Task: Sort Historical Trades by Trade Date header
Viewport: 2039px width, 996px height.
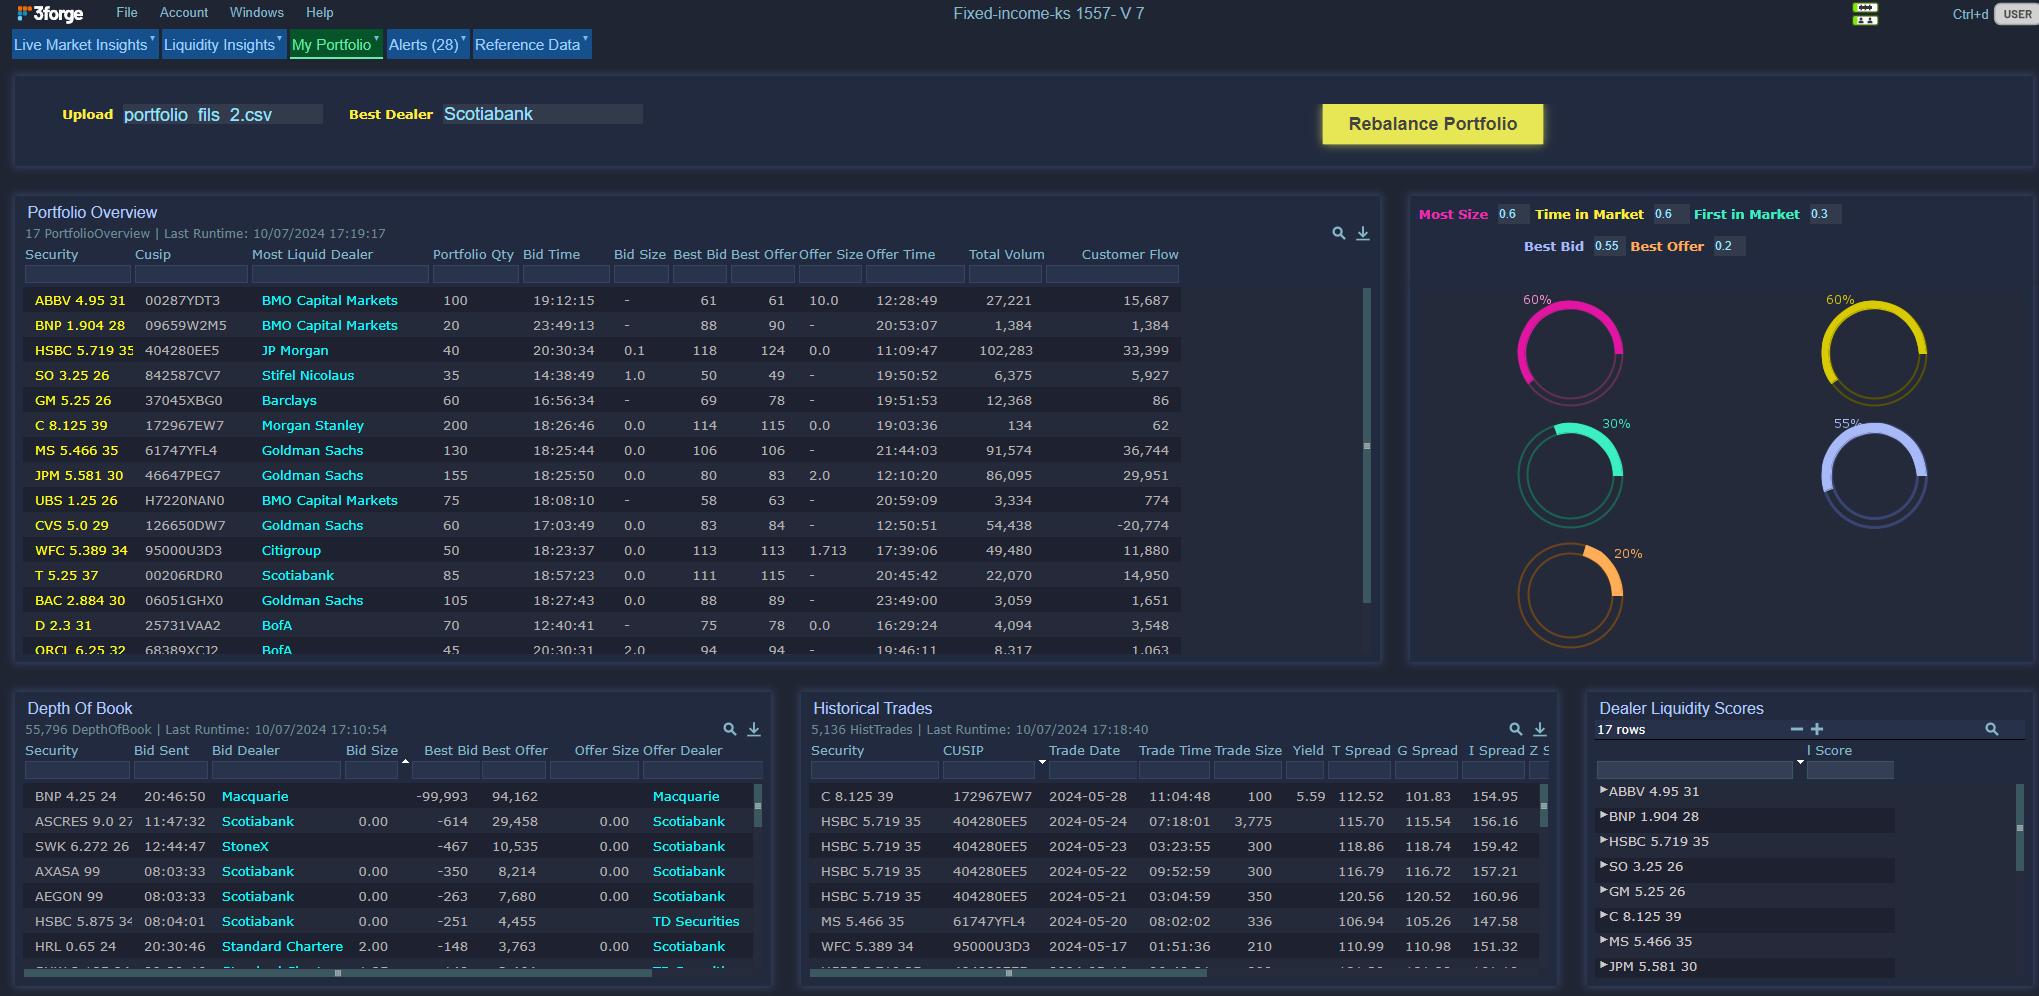Action: 1084,750
